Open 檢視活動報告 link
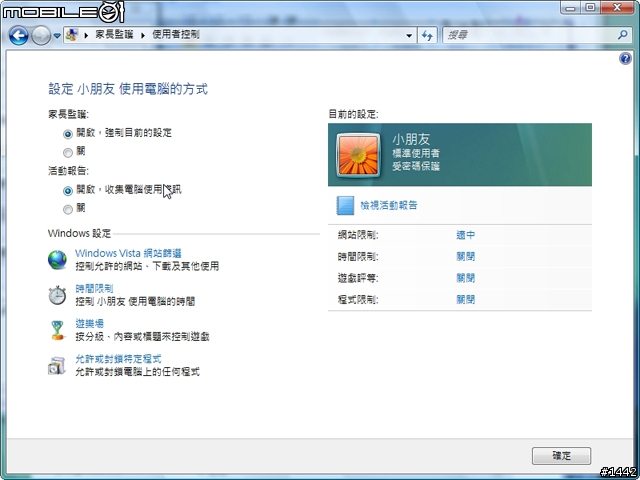Image resolution: width=640 pixels, height=480 pixels. click(x=389, y=205)
